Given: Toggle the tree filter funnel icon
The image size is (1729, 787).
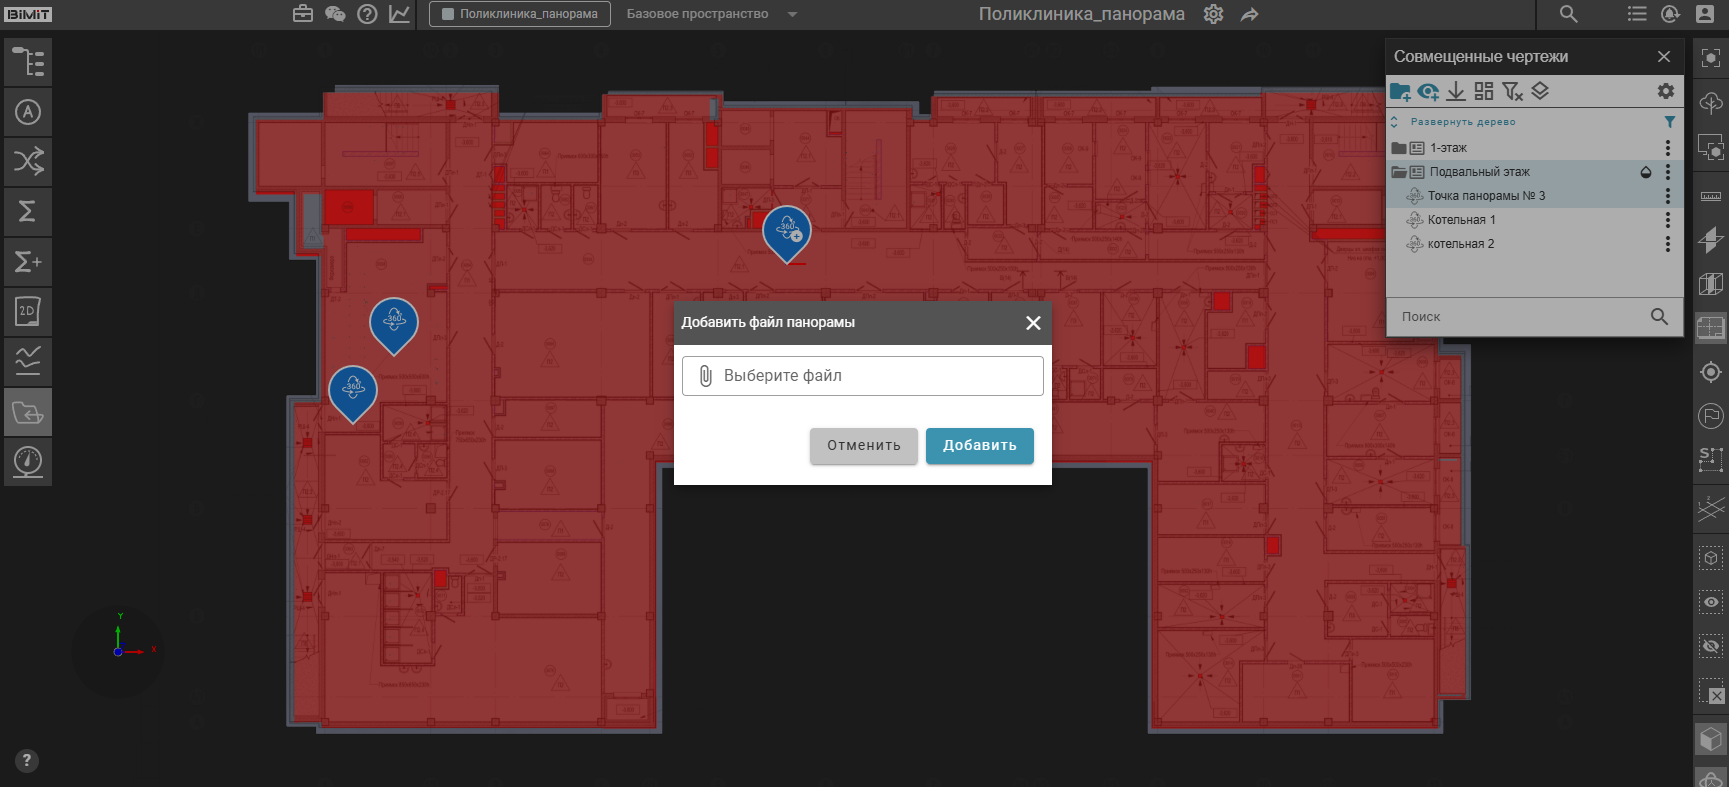Looking at the screenshot, I should (x=1669, y=122).
